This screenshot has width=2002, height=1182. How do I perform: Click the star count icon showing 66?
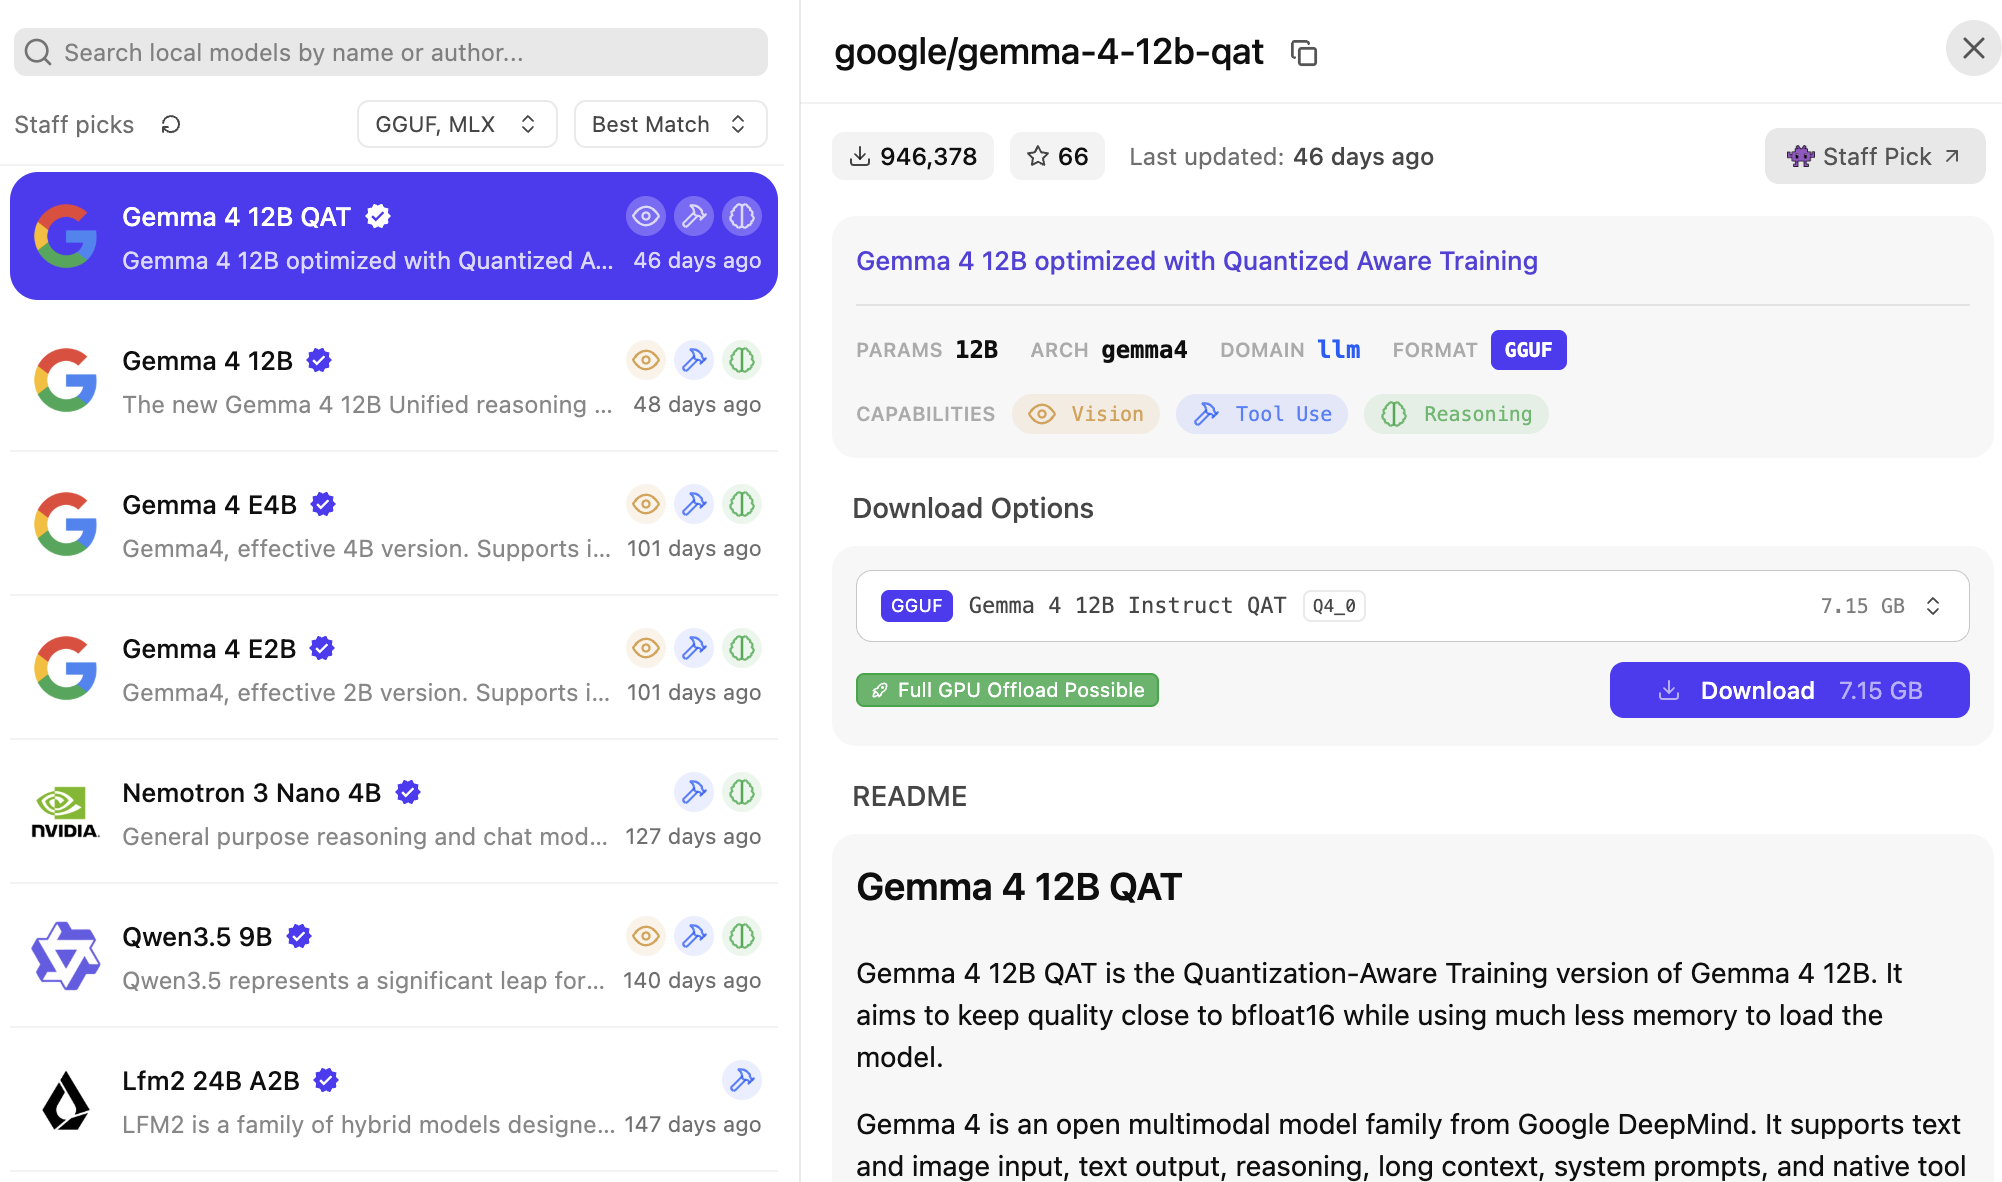point(1038,156)
